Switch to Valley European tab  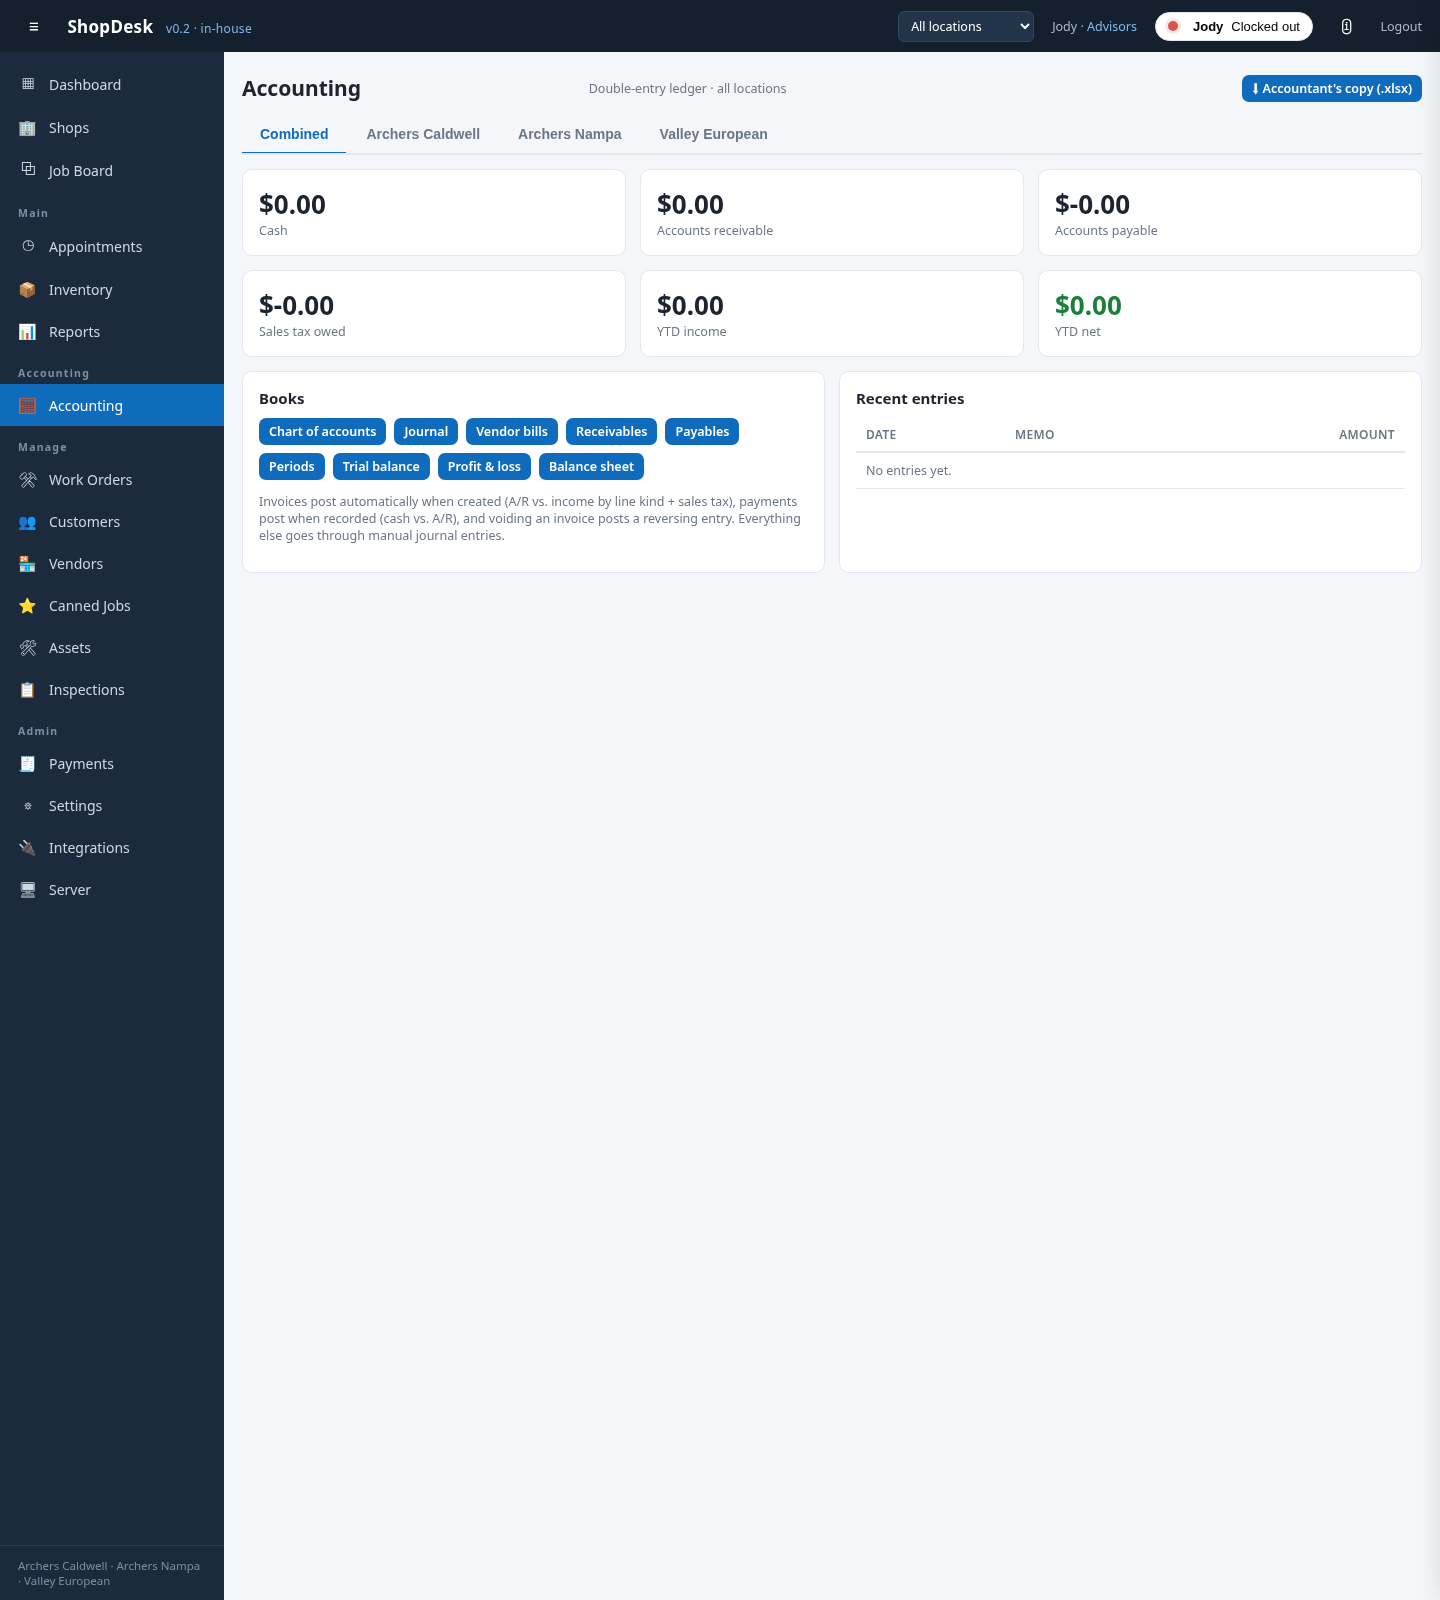[714, 134]
